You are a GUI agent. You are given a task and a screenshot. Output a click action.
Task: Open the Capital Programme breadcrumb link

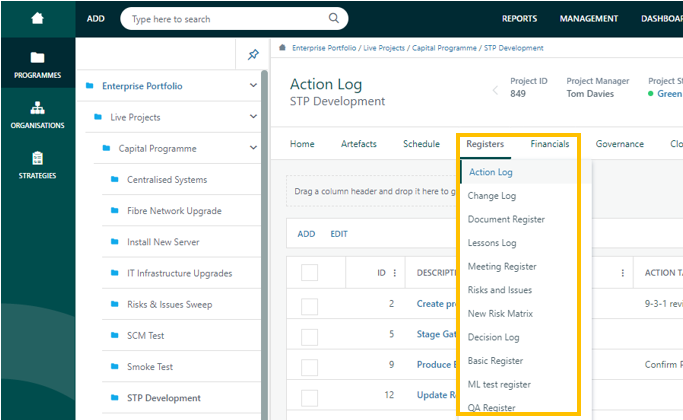point(444,48)
